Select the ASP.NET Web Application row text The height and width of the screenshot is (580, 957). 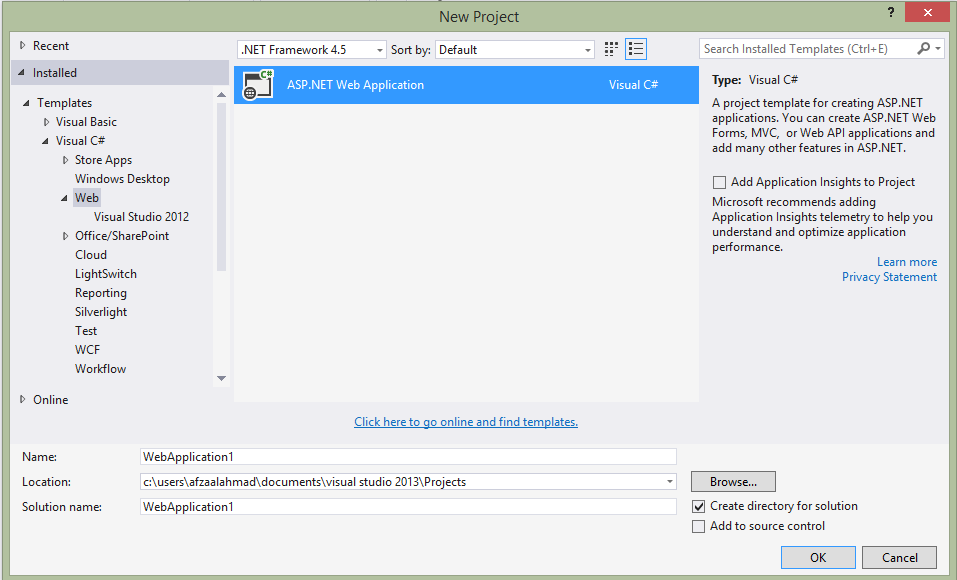355,85
